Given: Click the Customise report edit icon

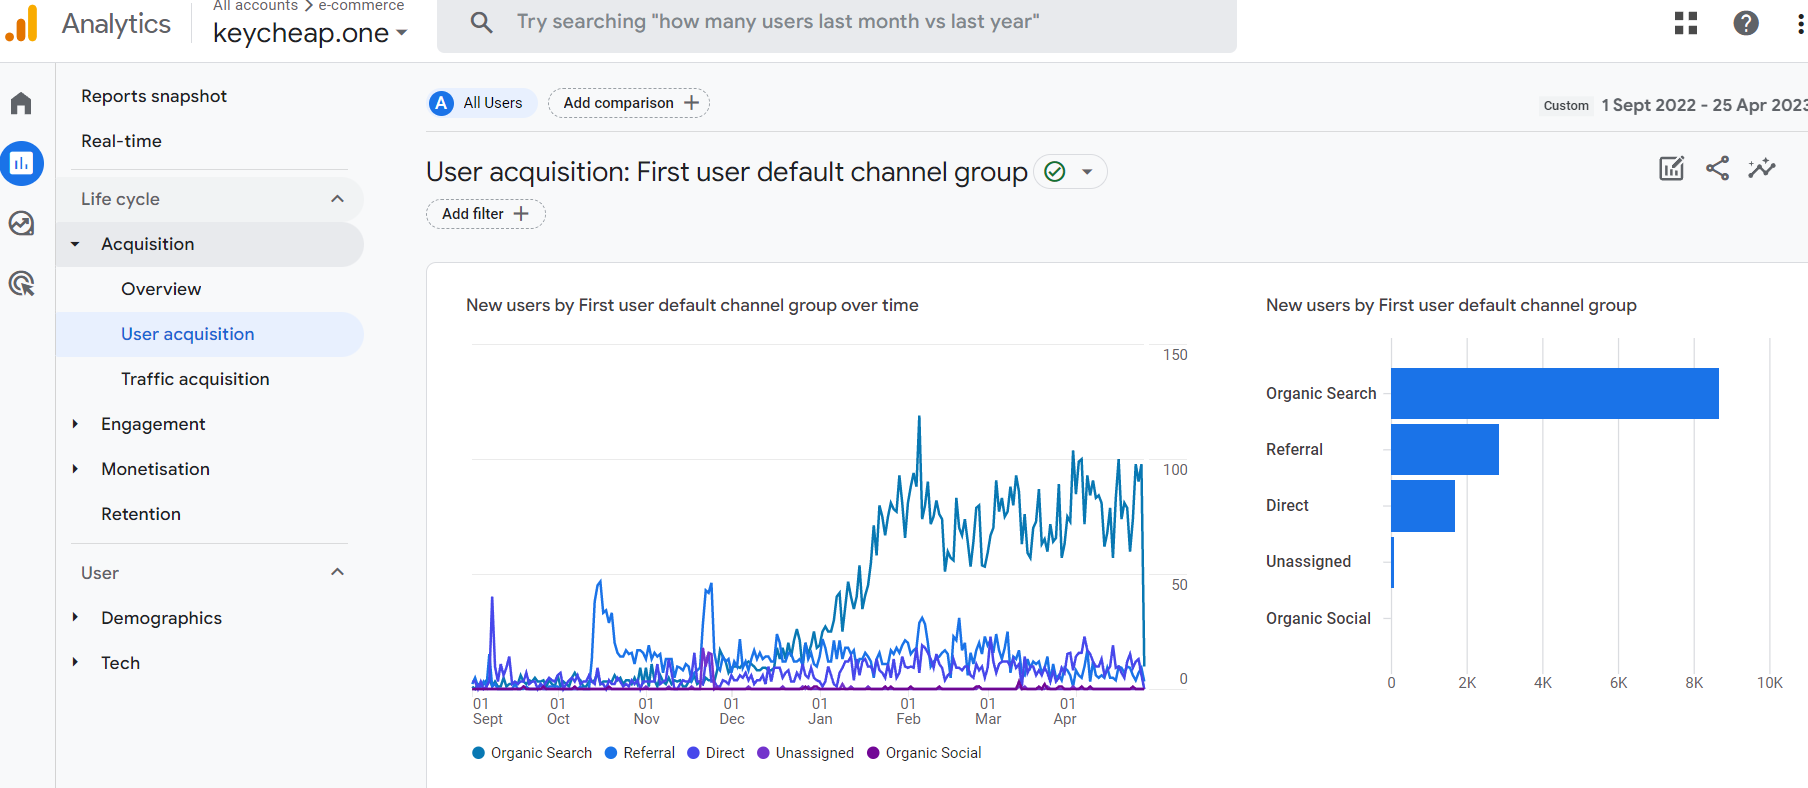Looking at the screenshot, I should click(x=1672, y=168).
